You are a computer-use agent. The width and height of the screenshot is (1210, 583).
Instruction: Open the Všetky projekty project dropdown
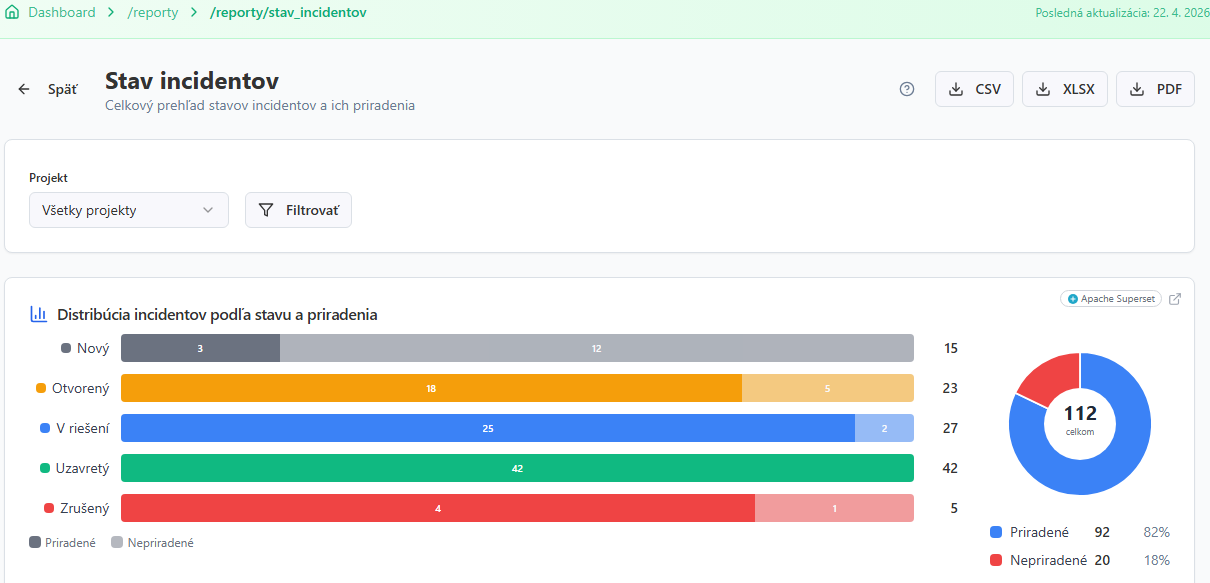(128, 210)
